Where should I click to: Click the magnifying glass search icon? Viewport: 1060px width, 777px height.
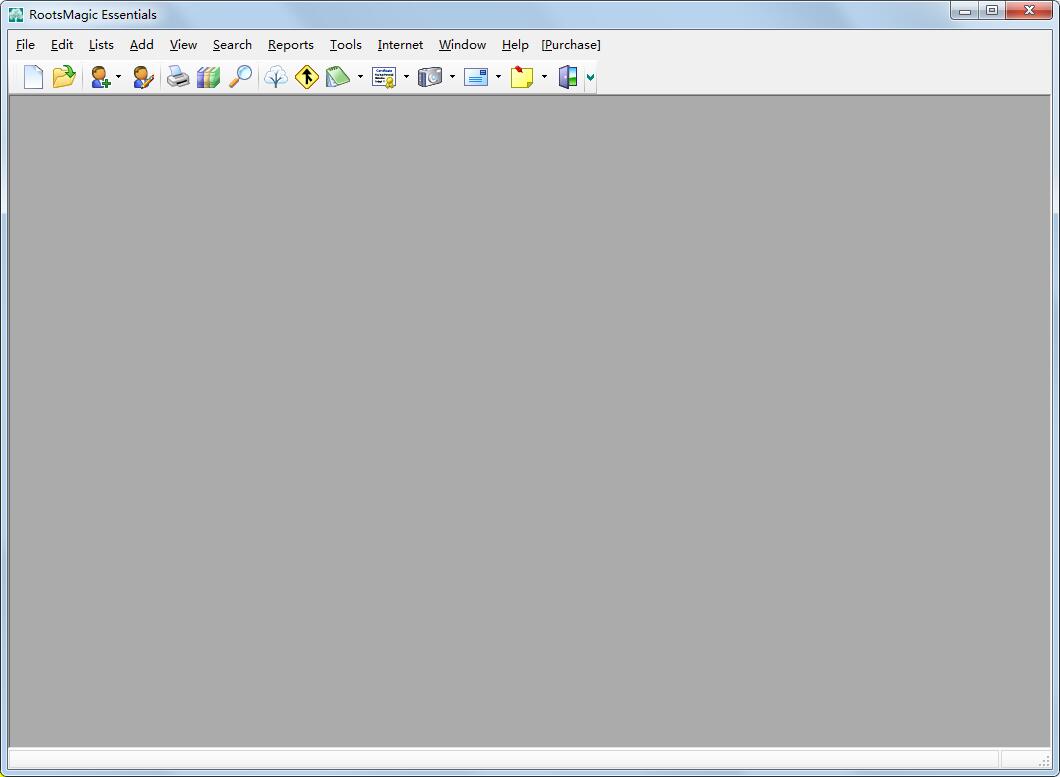pyautogui.click(x=240, y=77)
